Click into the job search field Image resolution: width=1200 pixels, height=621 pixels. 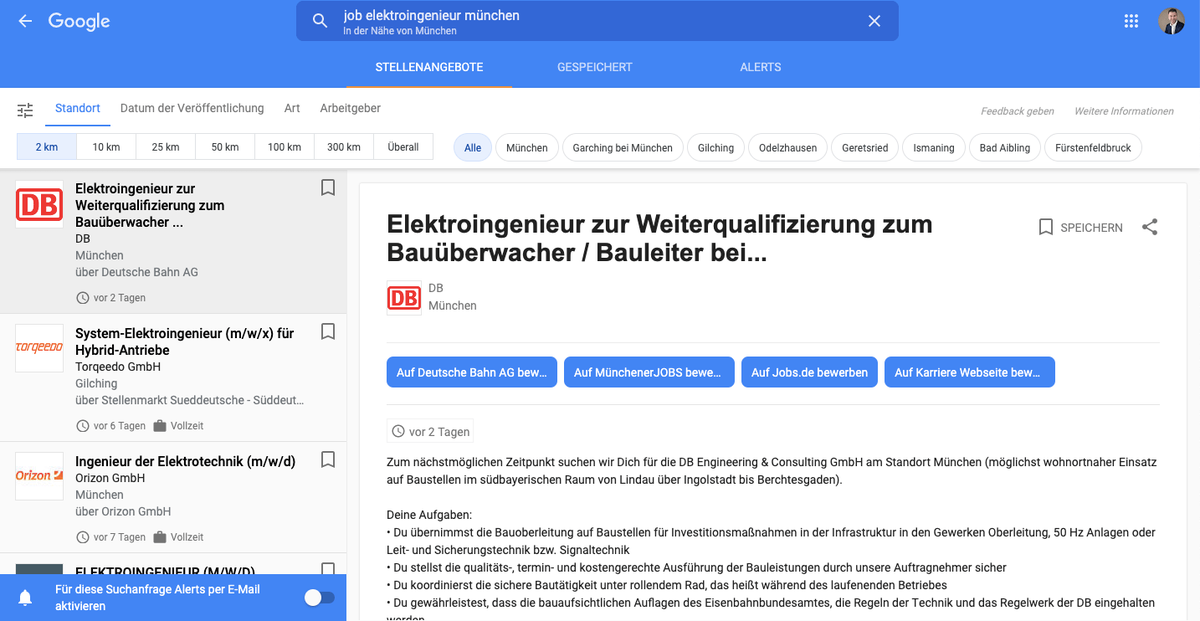(597, 21)
